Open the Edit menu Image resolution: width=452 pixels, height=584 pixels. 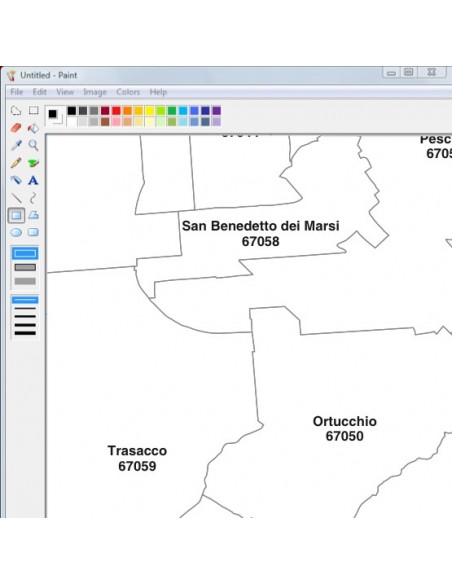(39, 92)
